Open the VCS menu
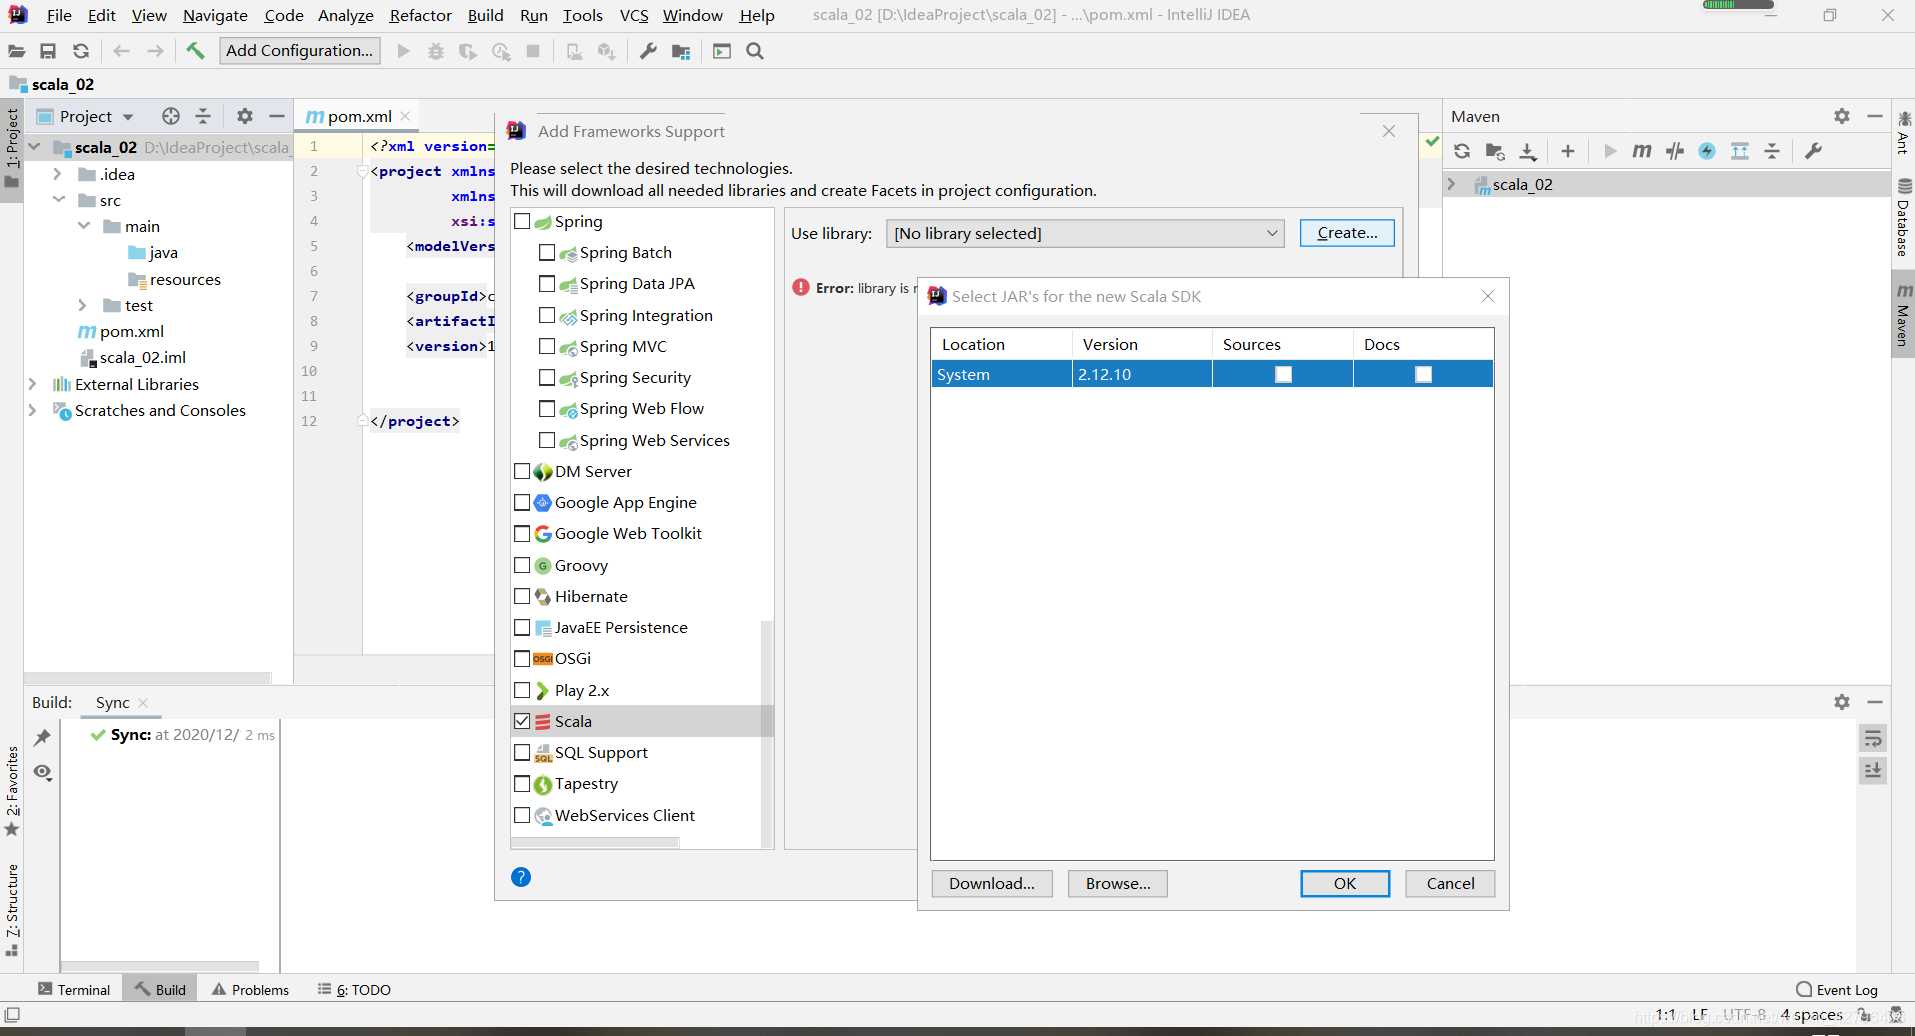 pyautogui.click(x=634, y=15)
